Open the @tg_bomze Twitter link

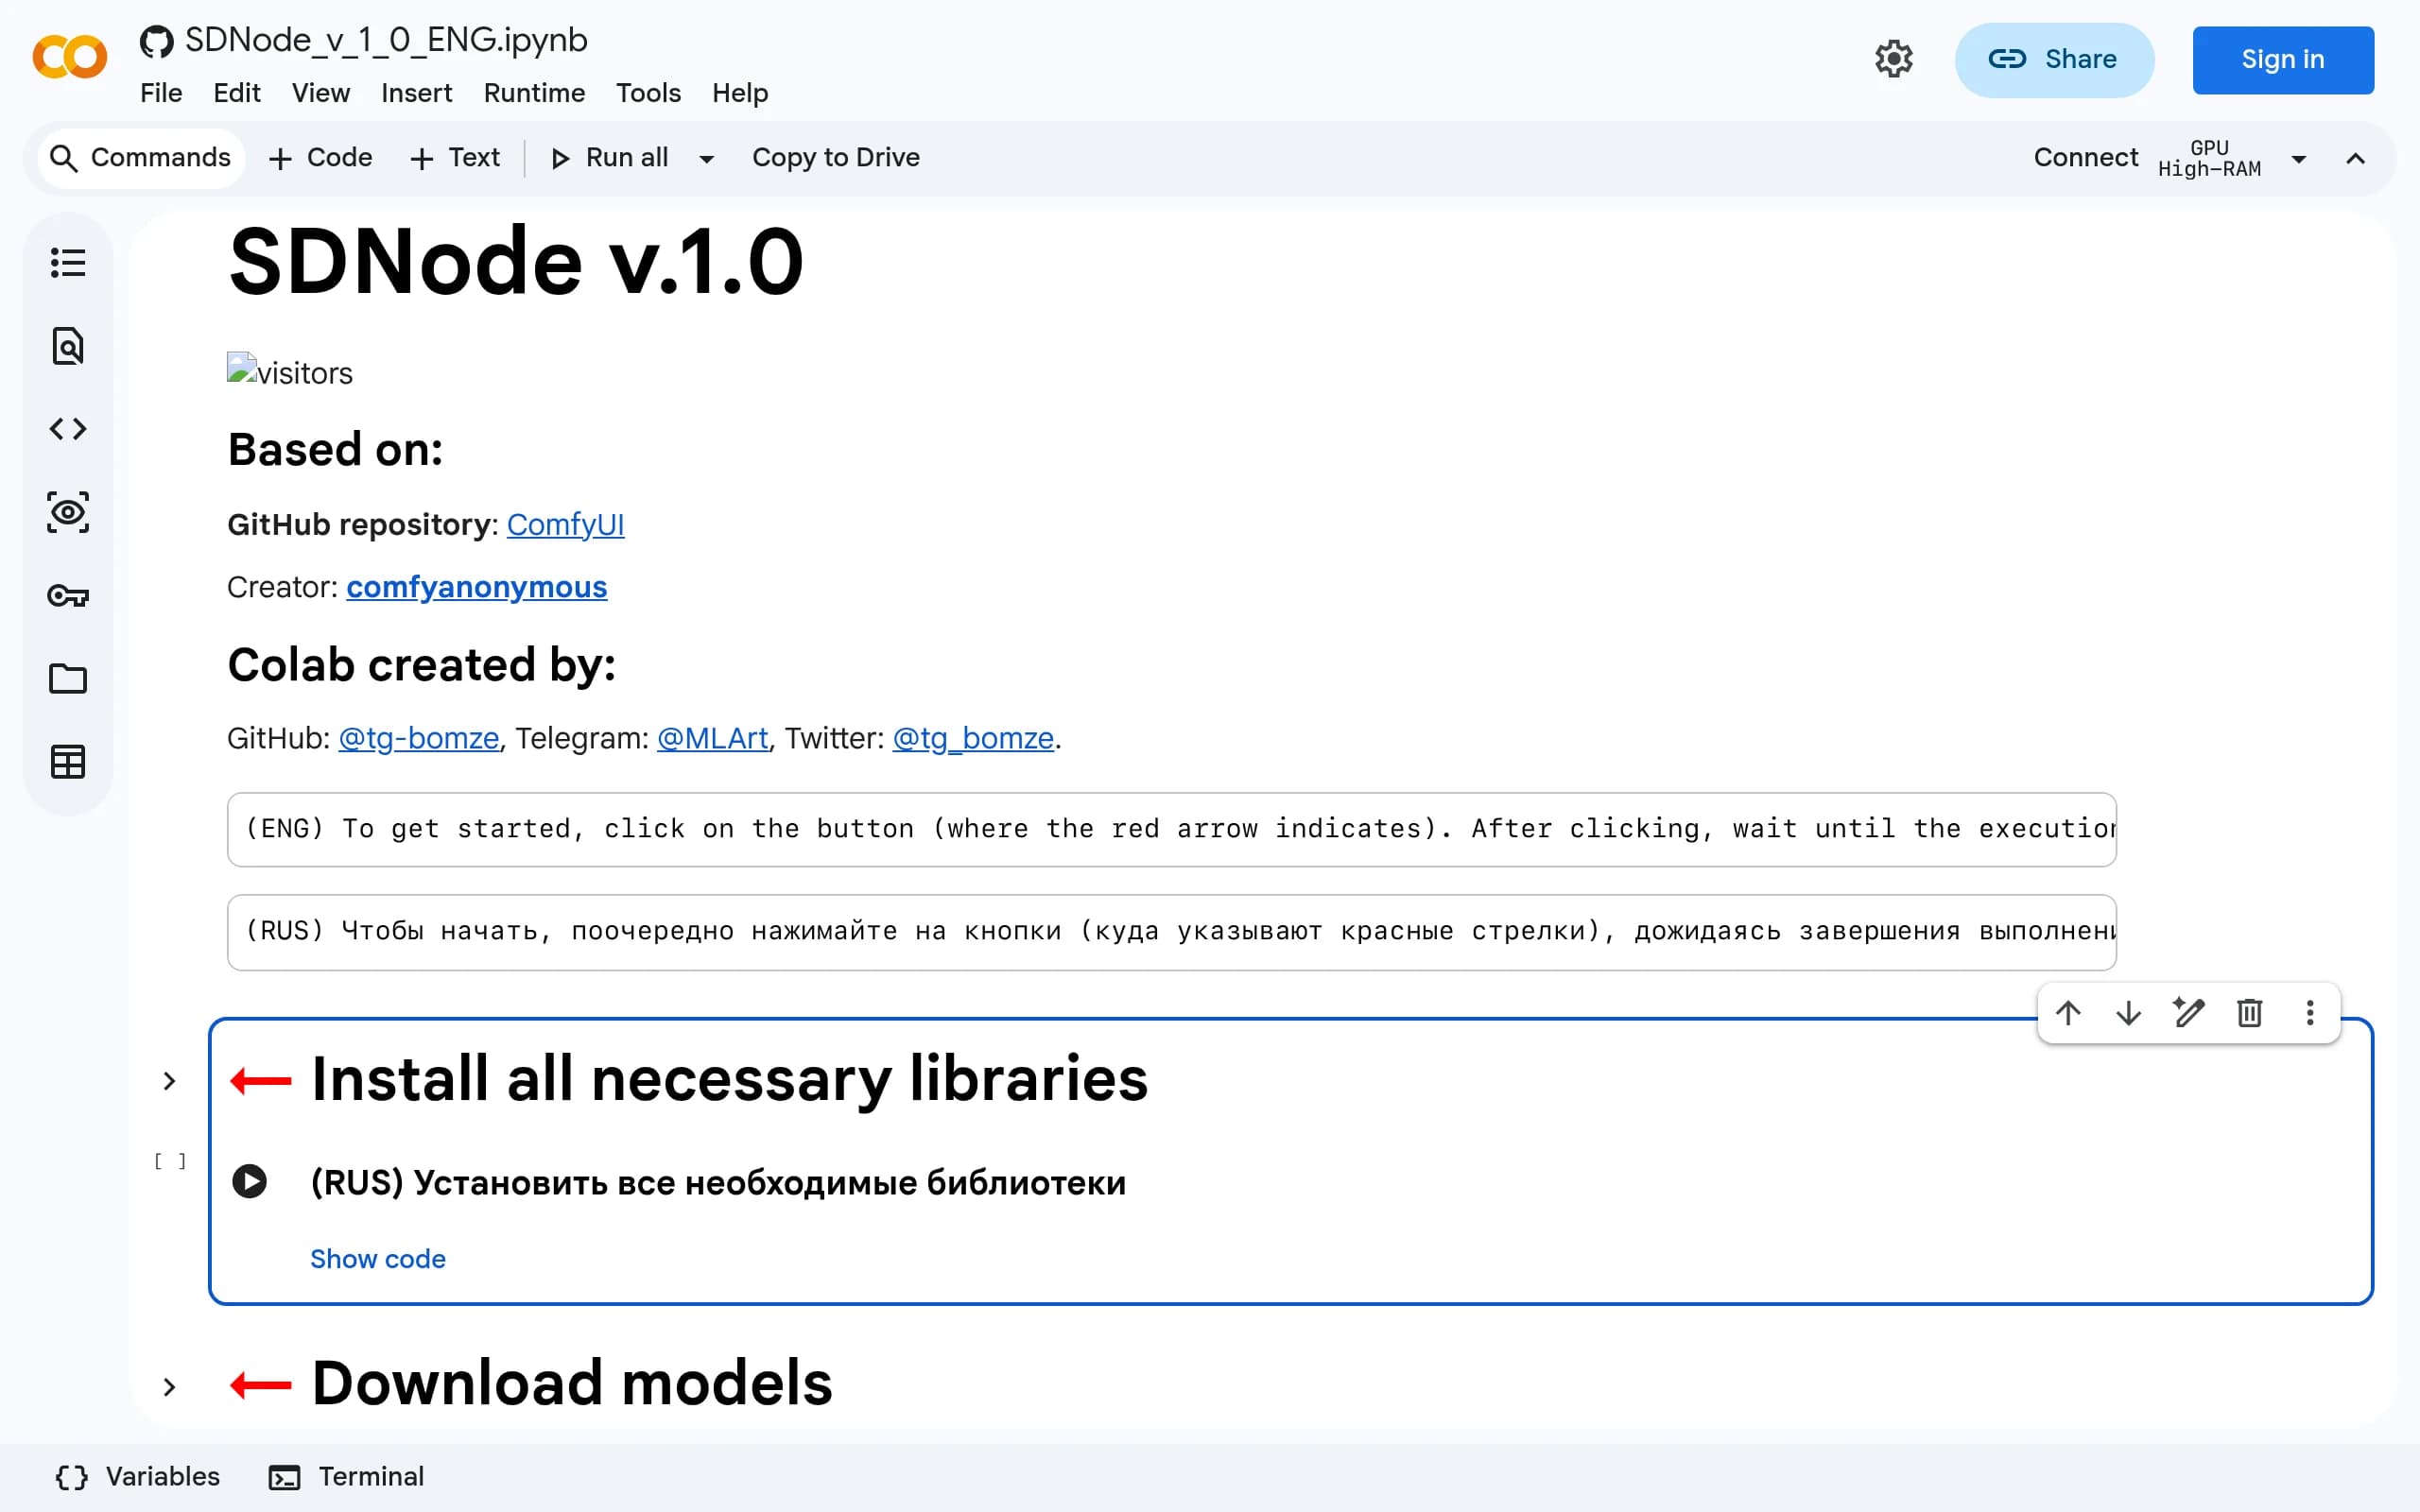click(x=973, y=738)
